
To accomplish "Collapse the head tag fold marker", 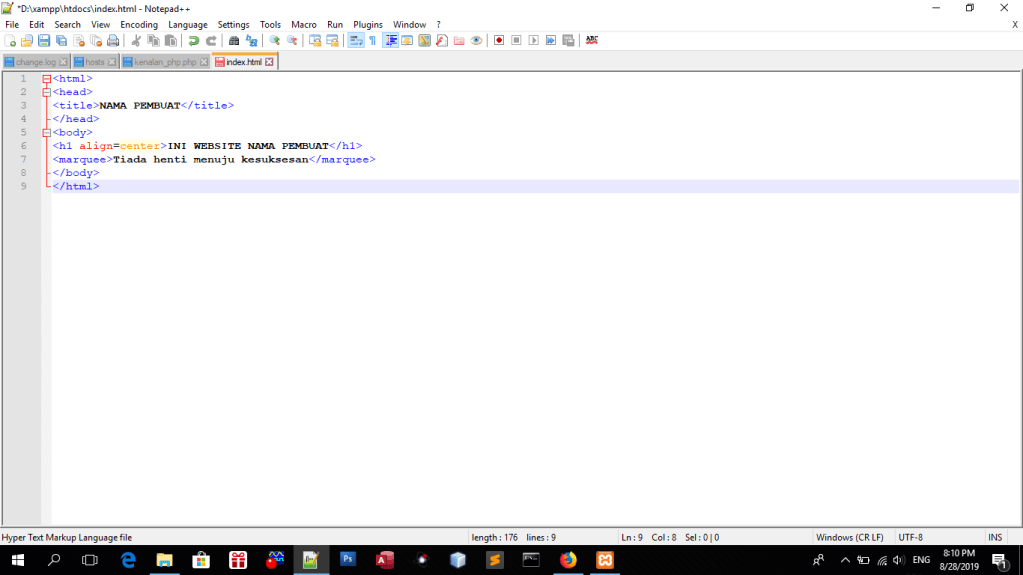I will click(x=46, y=92).
